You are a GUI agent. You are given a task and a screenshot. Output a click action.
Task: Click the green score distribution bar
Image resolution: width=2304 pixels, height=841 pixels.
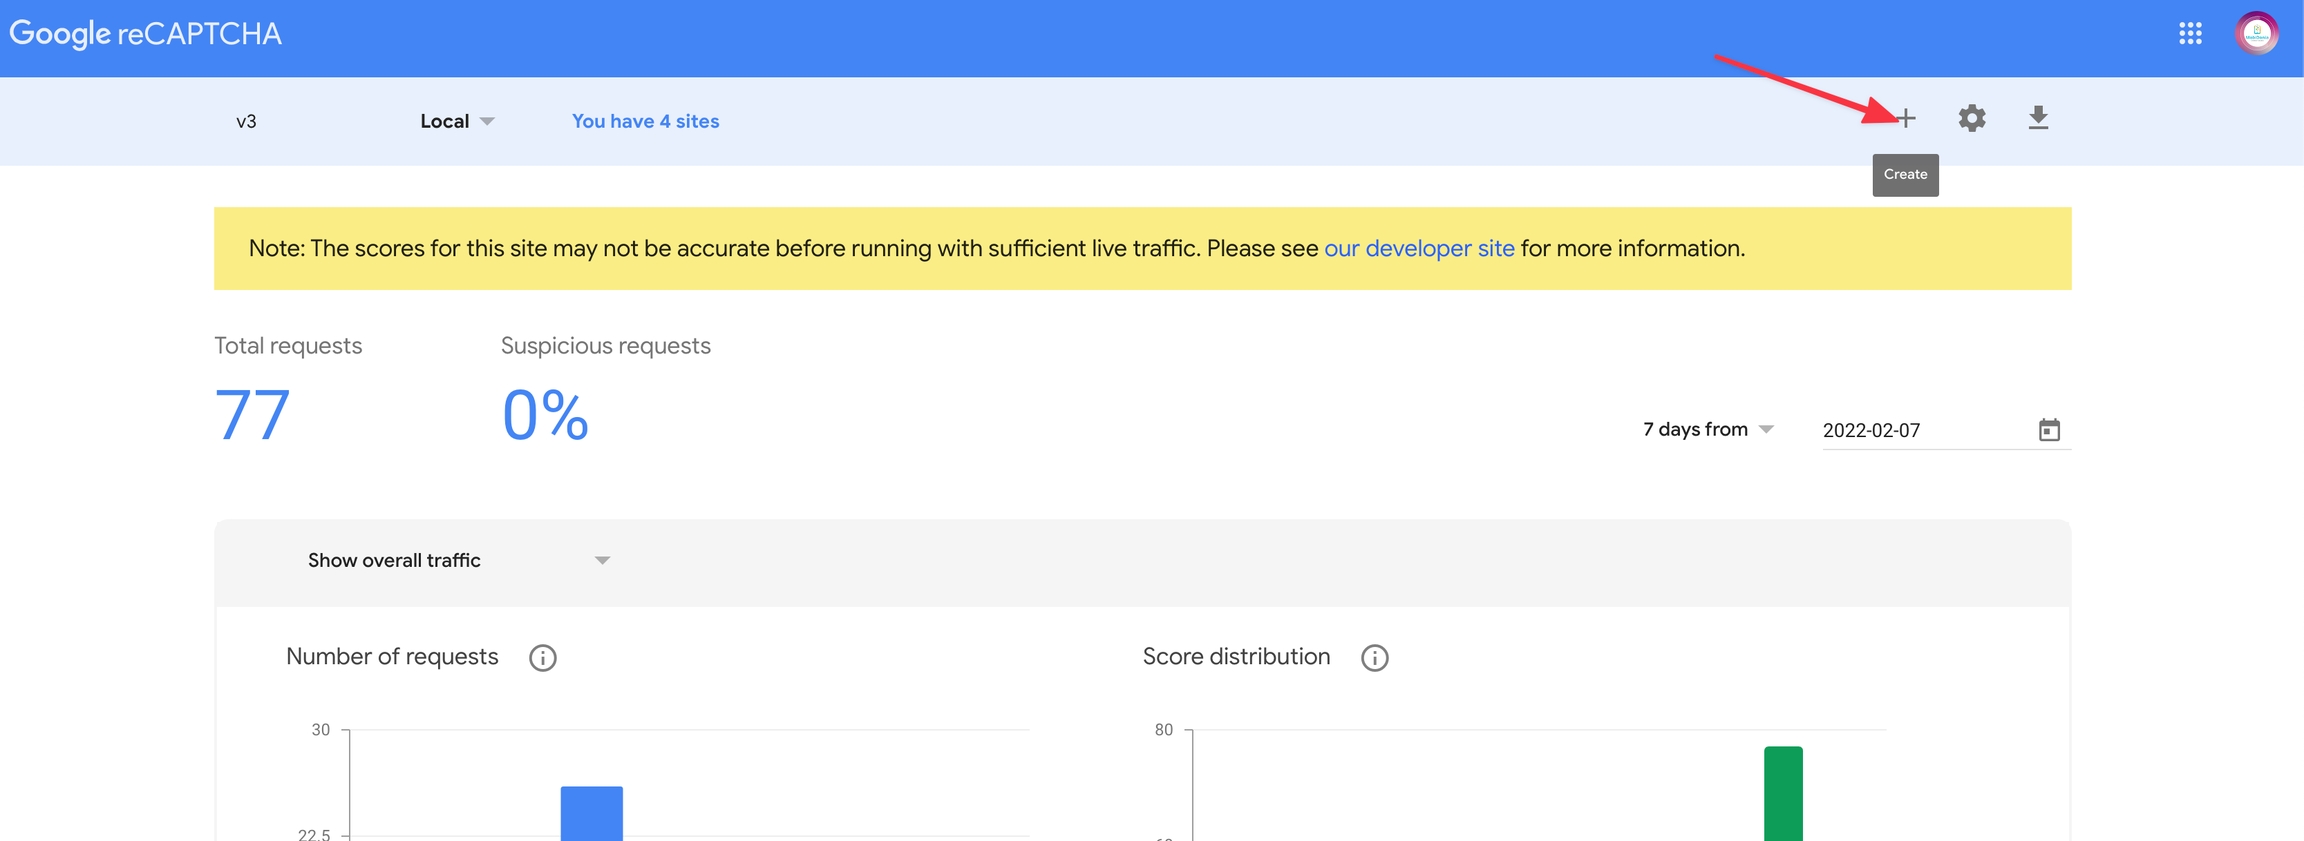(1783, 793)
